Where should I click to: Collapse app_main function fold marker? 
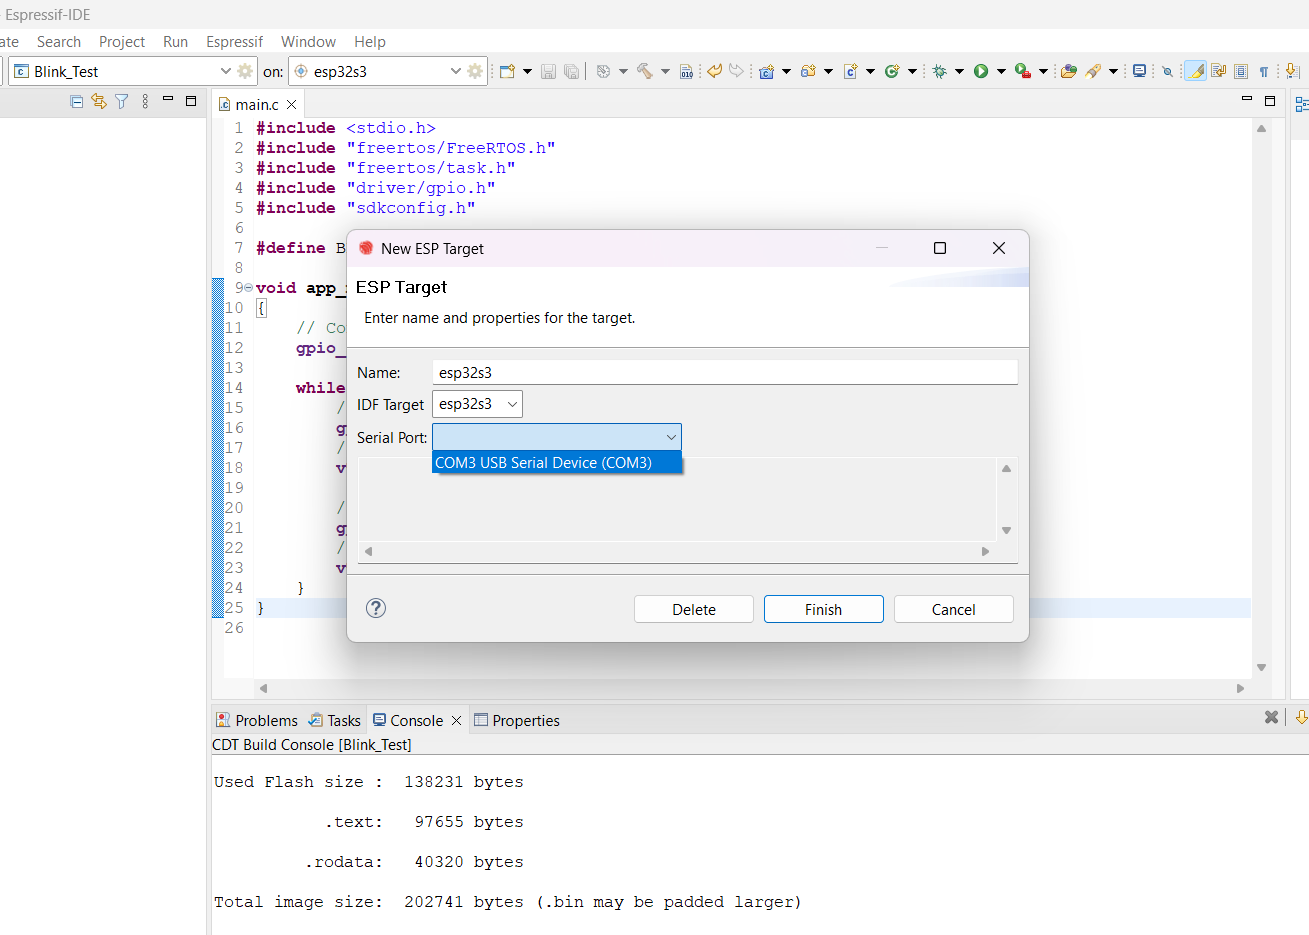(x=248, y=288)
